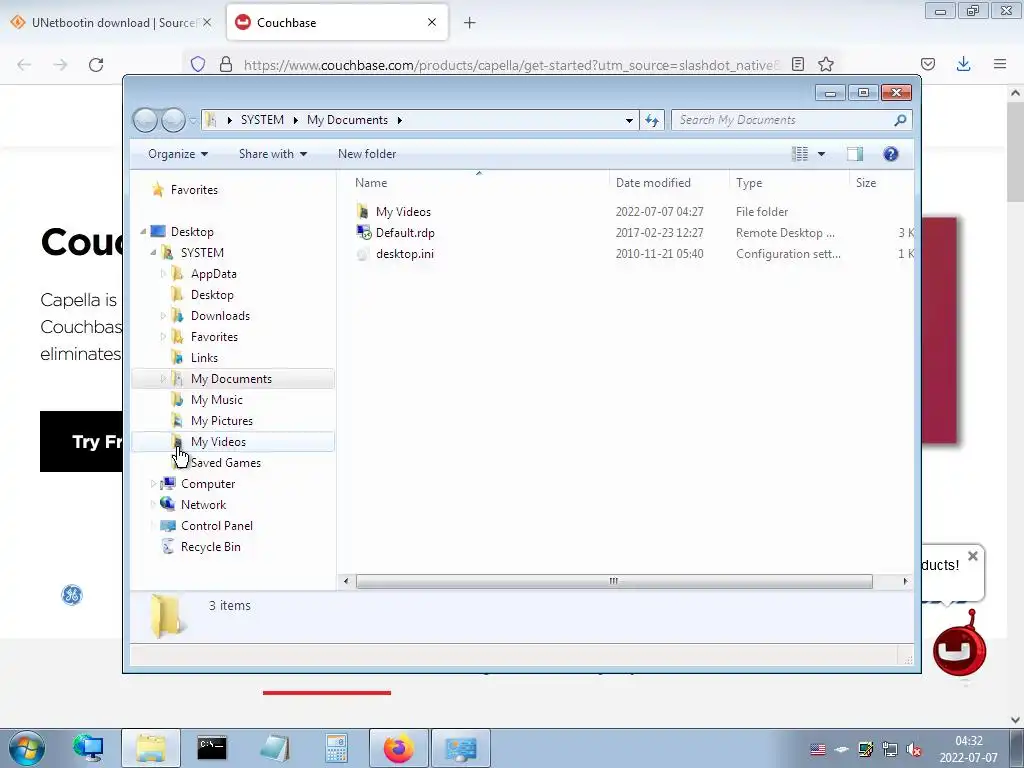
Task: Select the desktop.ini file
Action: click(404, 254)
